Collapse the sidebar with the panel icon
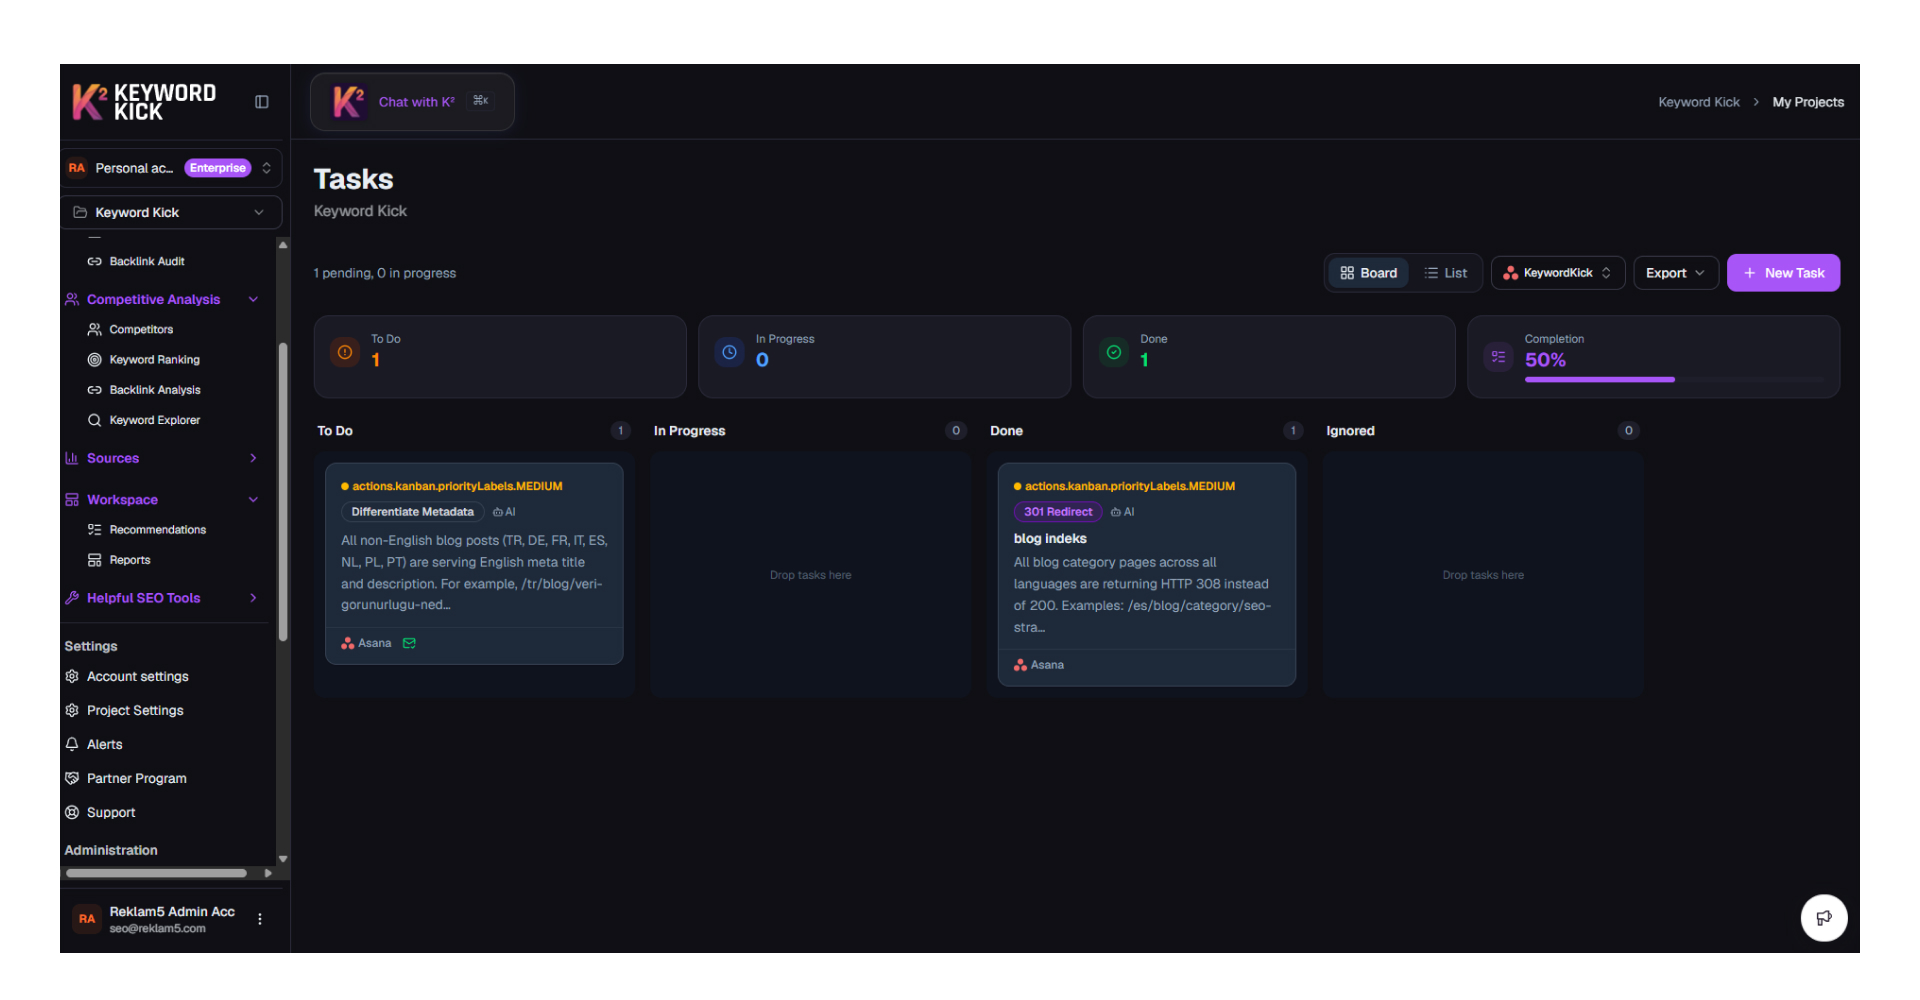 coord(262,102)
